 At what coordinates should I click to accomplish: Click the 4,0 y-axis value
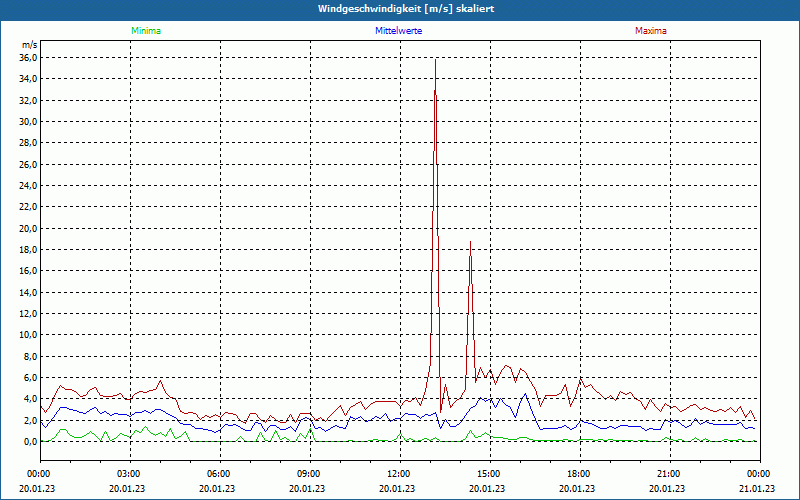(x=30, y=399)
